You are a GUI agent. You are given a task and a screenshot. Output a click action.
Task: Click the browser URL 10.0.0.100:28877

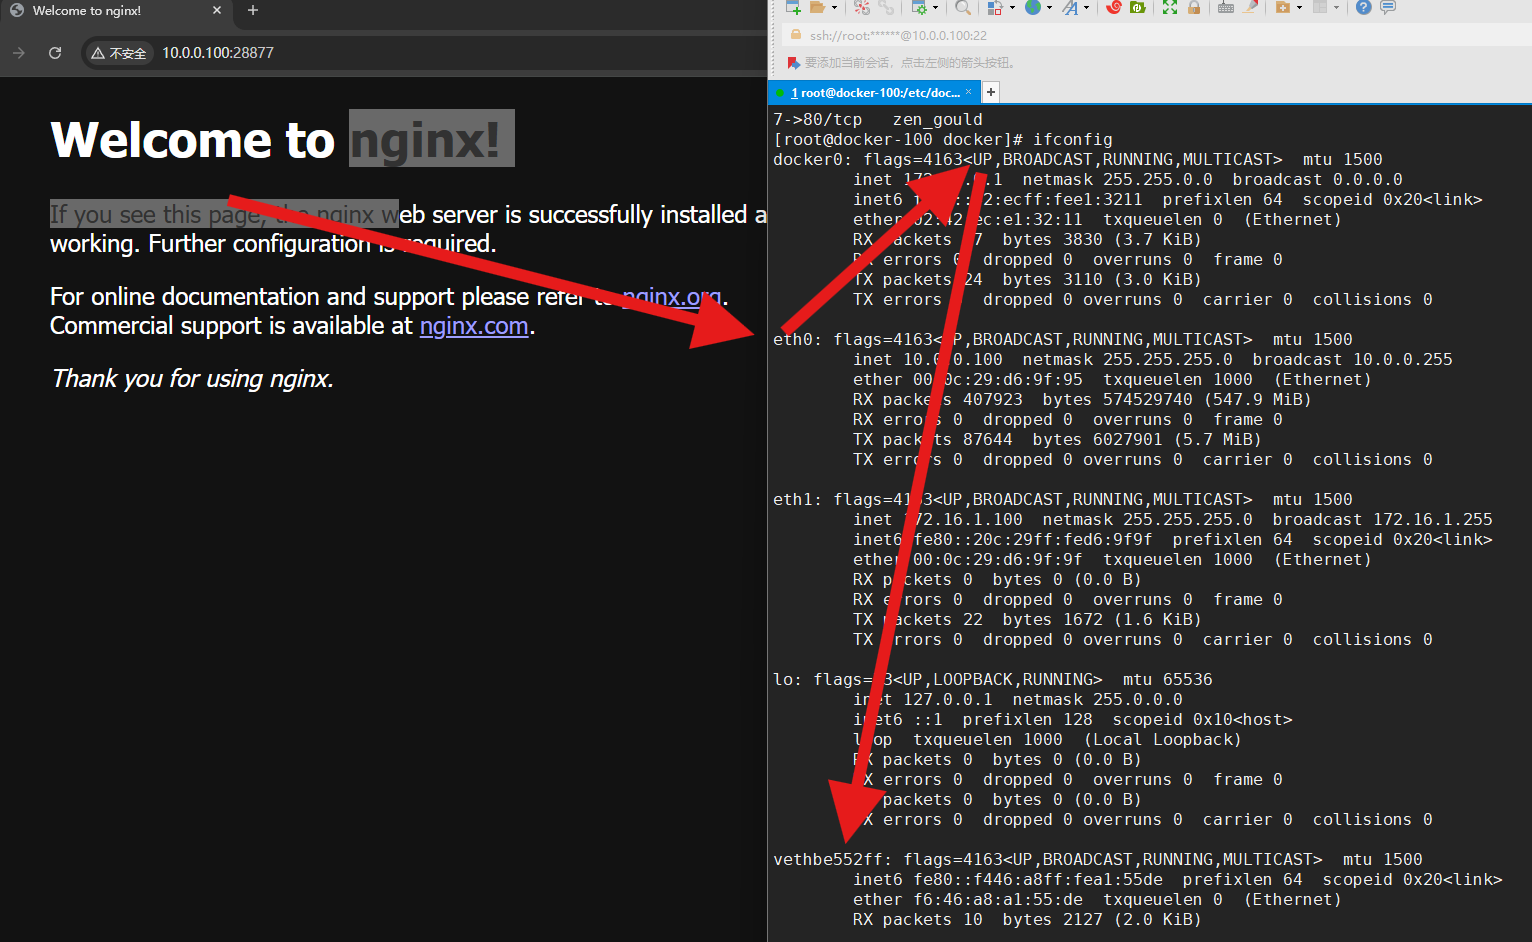pos(218,53)
